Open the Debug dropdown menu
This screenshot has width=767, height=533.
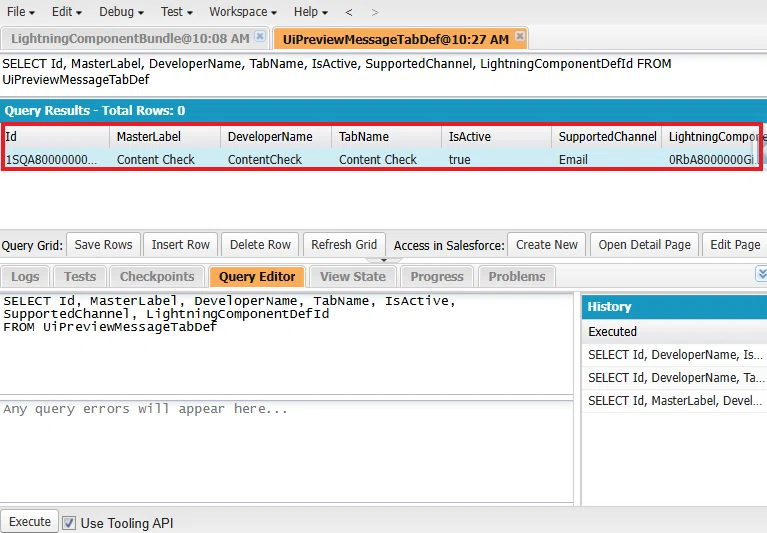click(121, 12)
